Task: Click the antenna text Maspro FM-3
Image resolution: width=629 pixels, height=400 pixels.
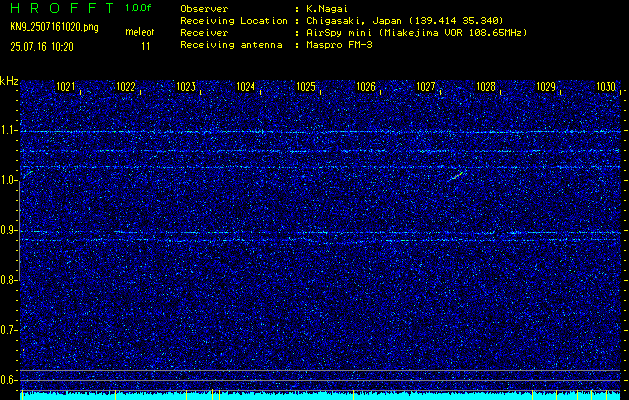Action: tap(339, 45)
